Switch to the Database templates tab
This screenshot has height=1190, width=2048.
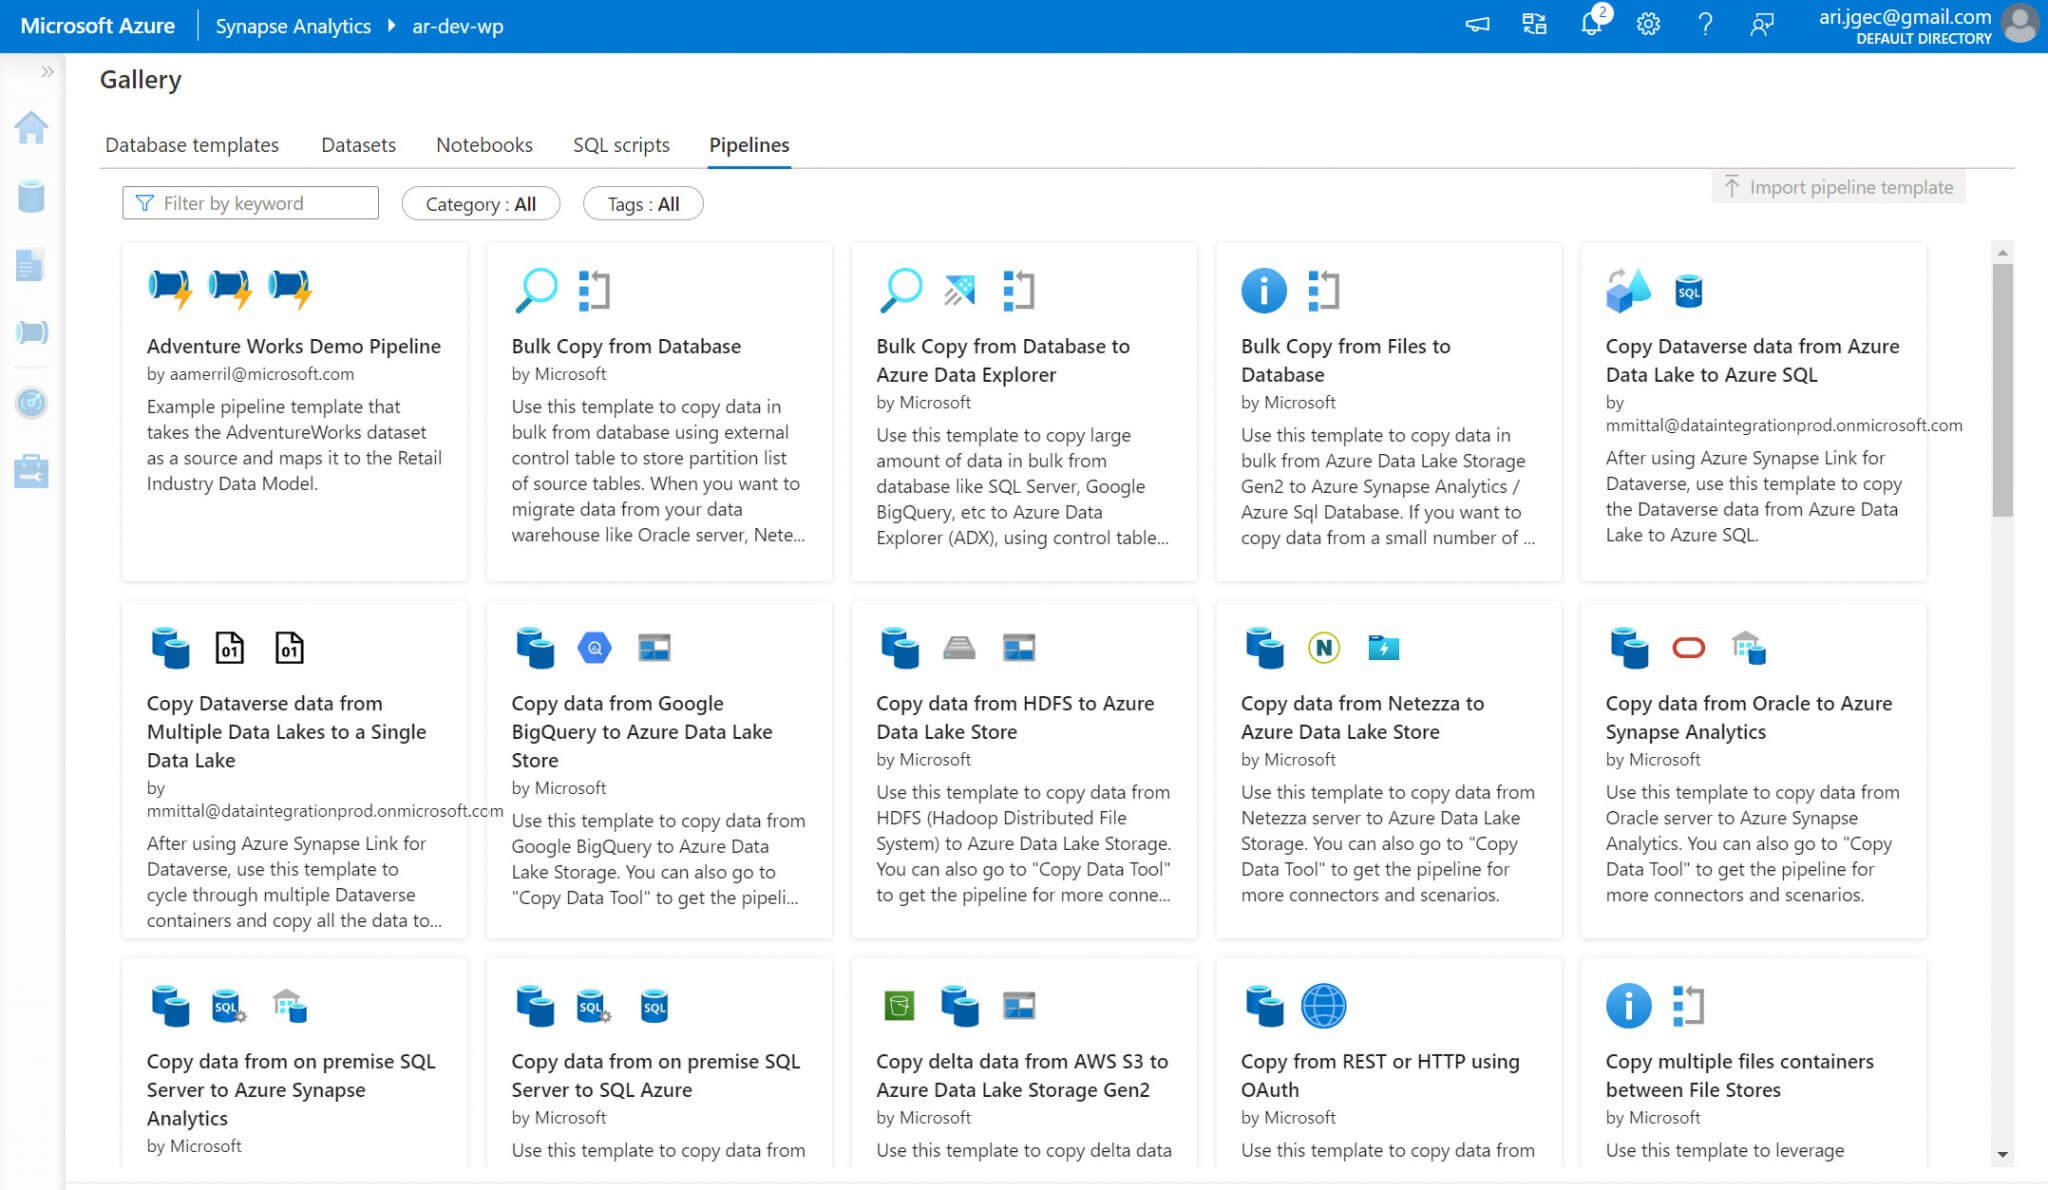click(192, 145)
